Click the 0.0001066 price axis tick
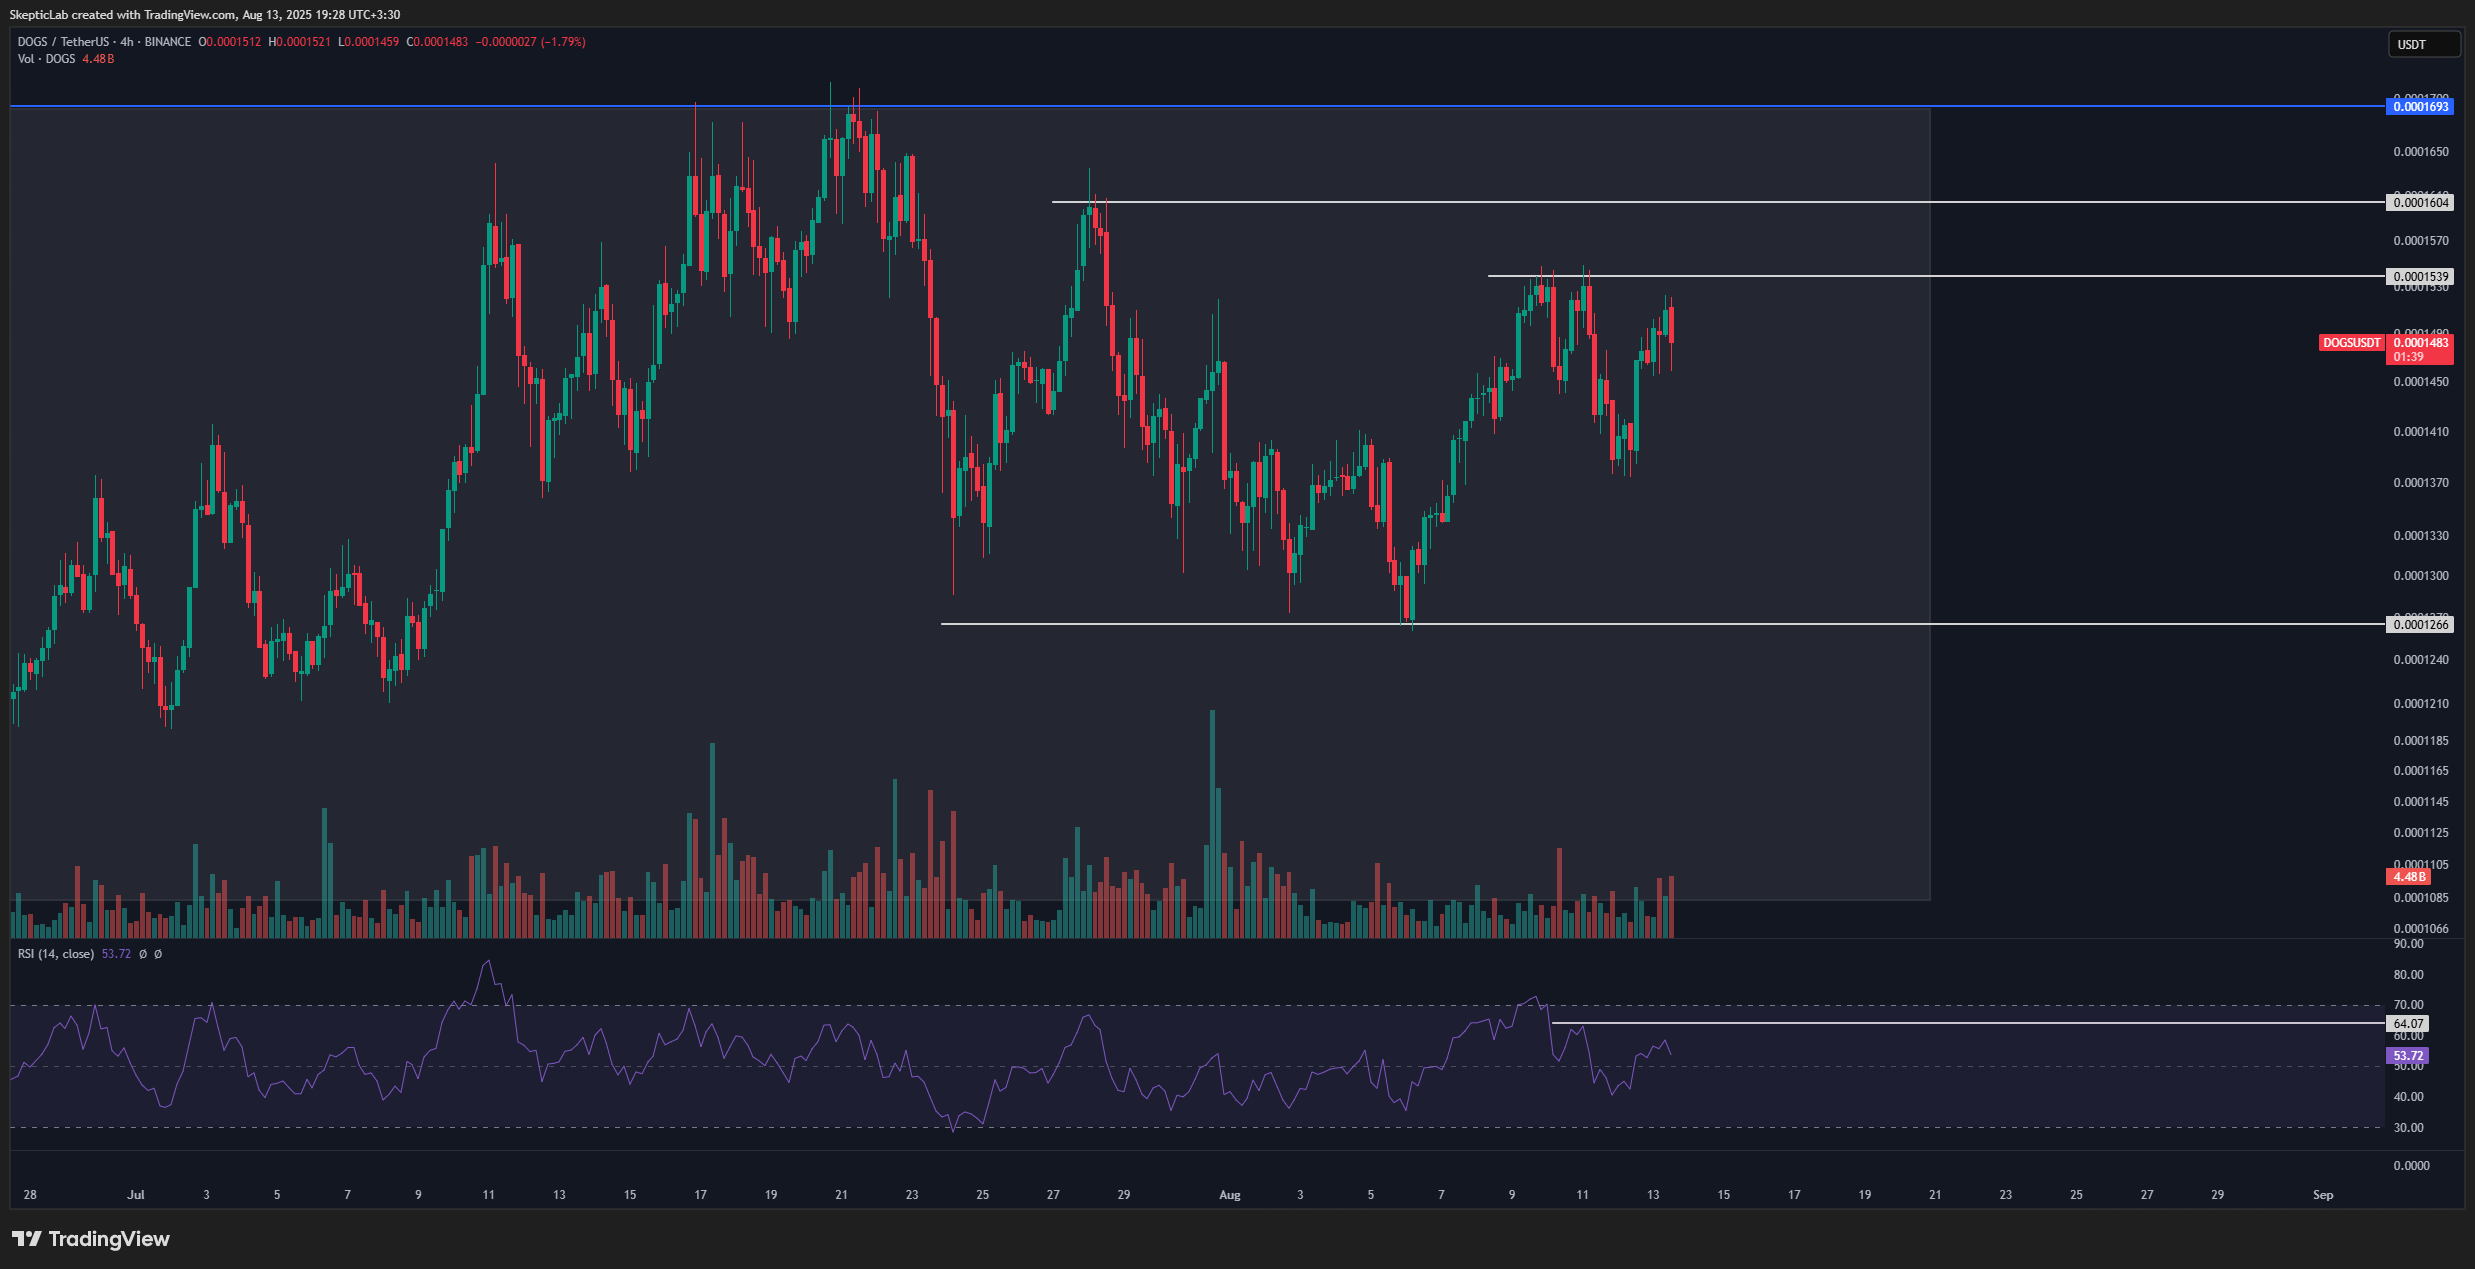The width and height of the screenshot is (2475, 1269). [2420, 929]
